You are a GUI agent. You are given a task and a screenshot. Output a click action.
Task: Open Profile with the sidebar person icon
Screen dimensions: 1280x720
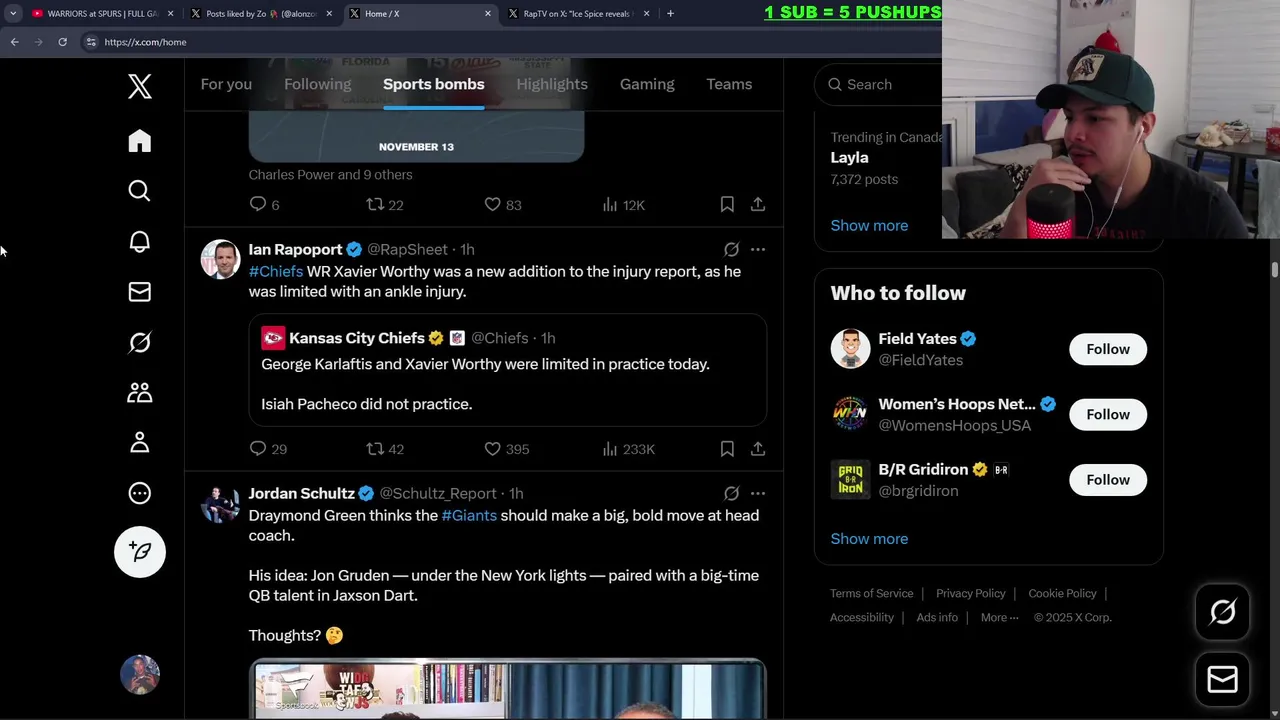point(140,442)
